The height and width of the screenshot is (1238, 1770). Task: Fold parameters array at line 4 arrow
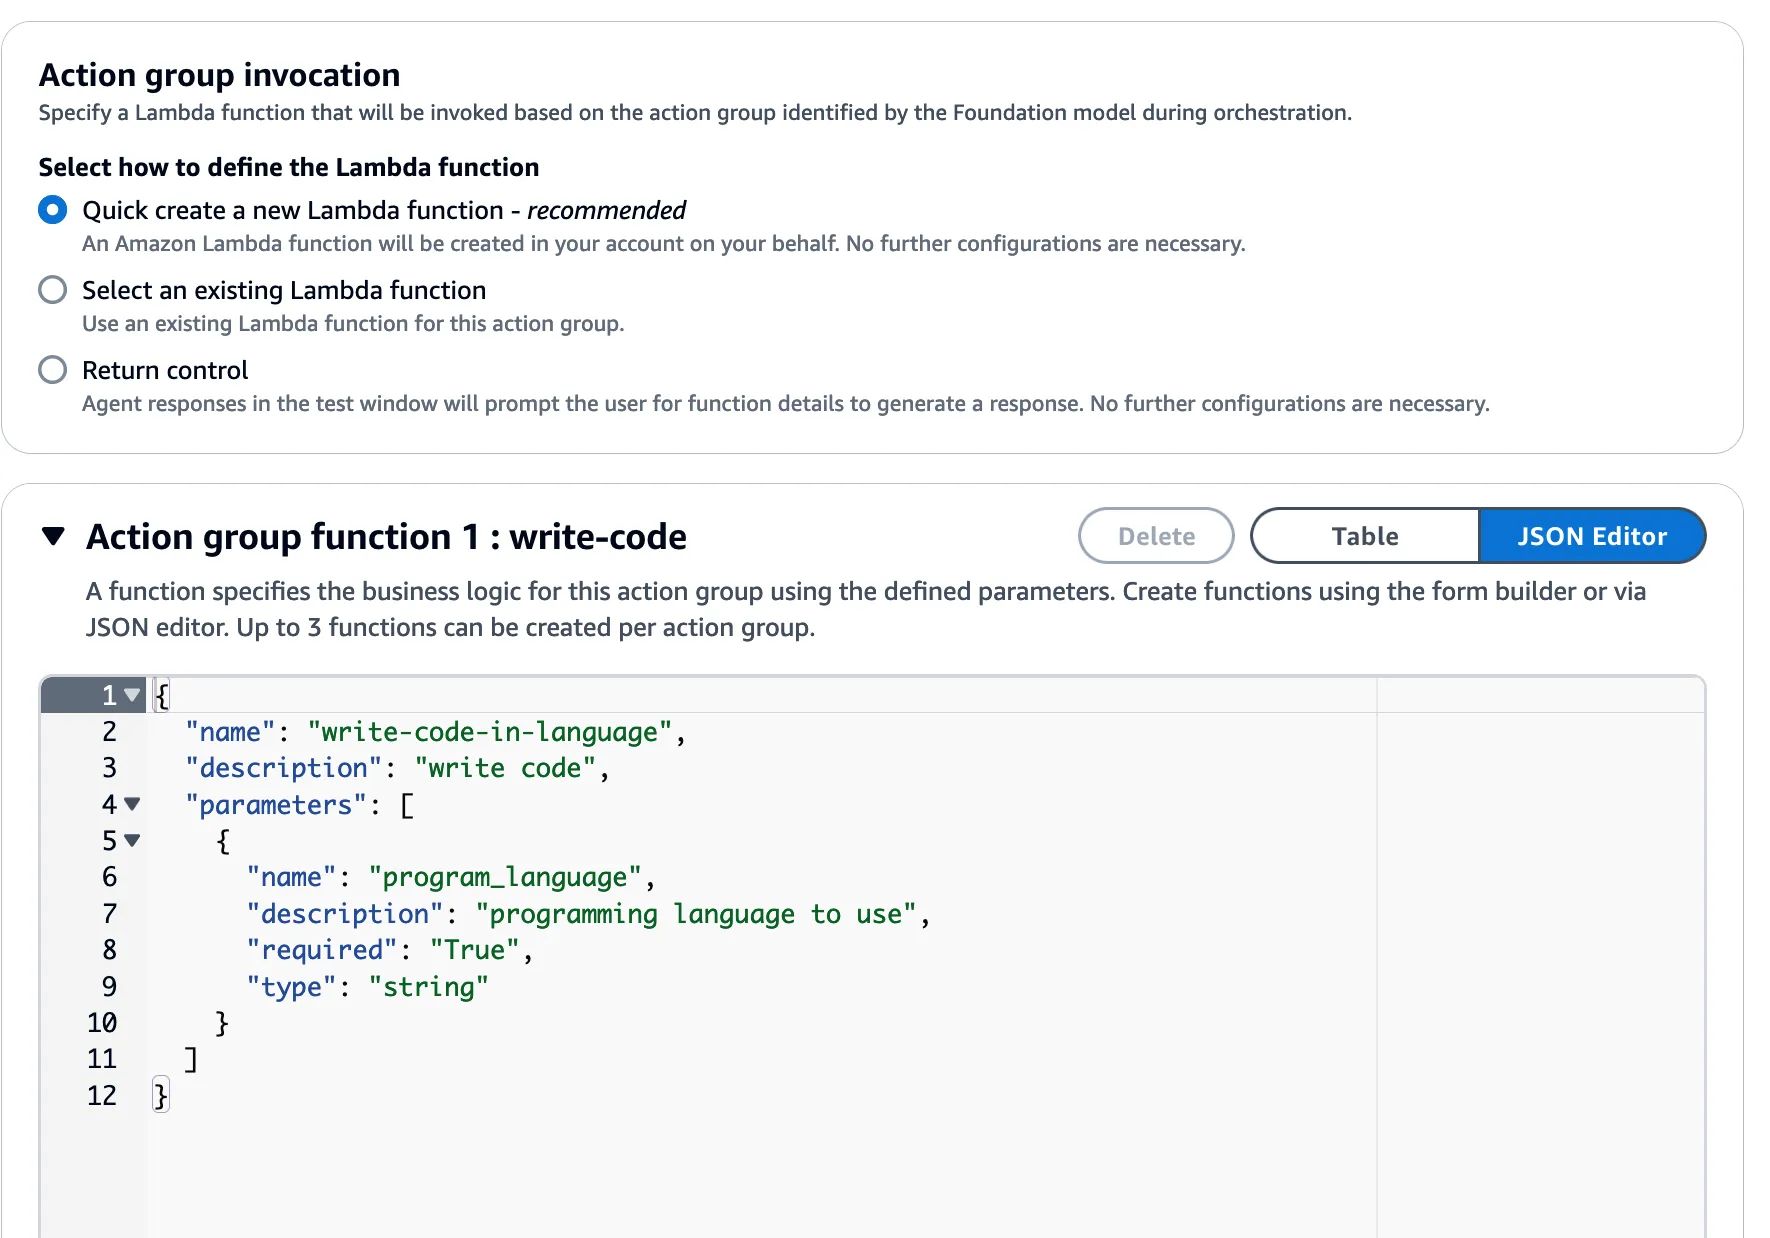coord(132,804)
